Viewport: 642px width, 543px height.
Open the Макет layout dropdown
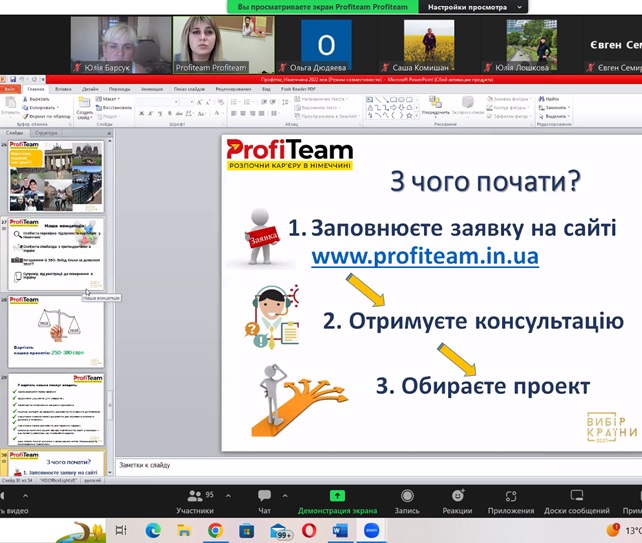(x=108, y=99)
